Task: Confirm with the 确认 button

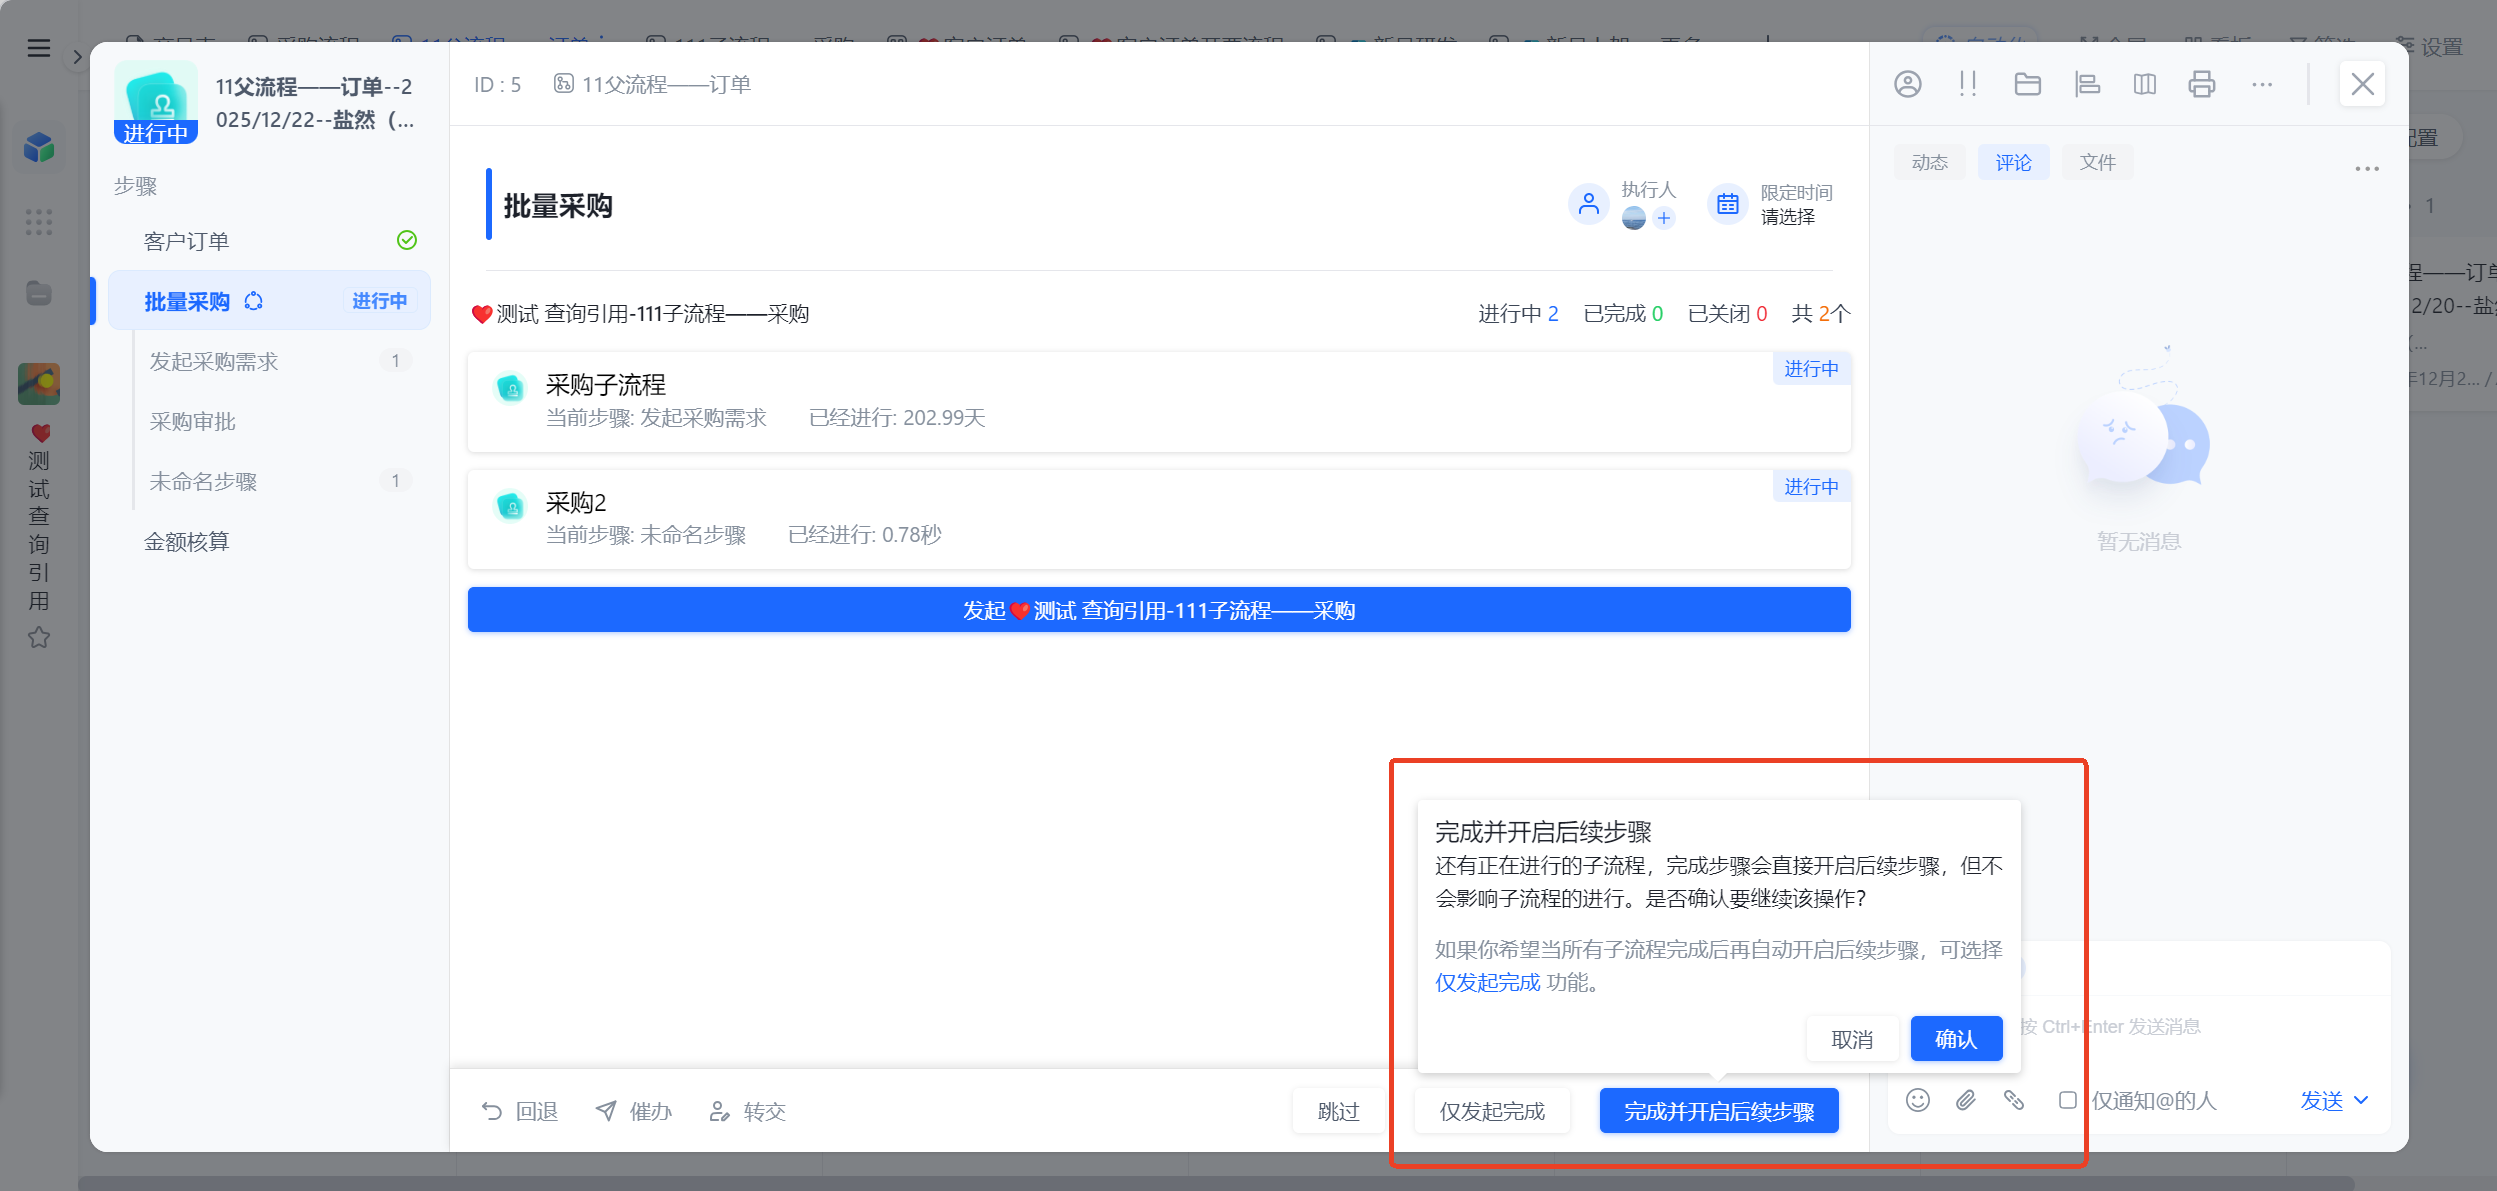Action: click(1956, 1039)
